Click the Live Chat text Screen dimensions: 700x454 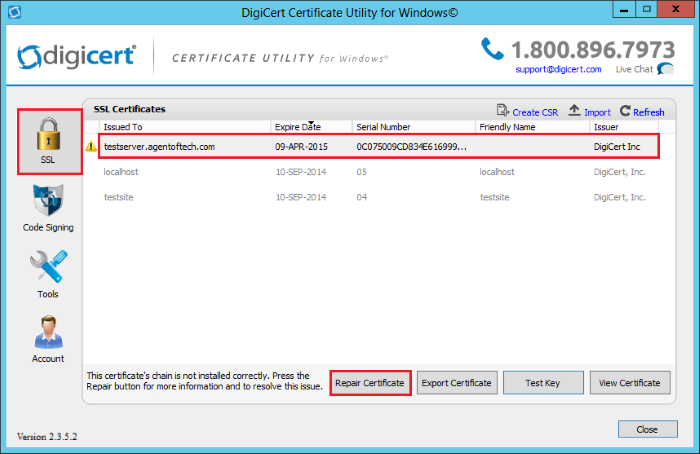(x=634, y=69)
